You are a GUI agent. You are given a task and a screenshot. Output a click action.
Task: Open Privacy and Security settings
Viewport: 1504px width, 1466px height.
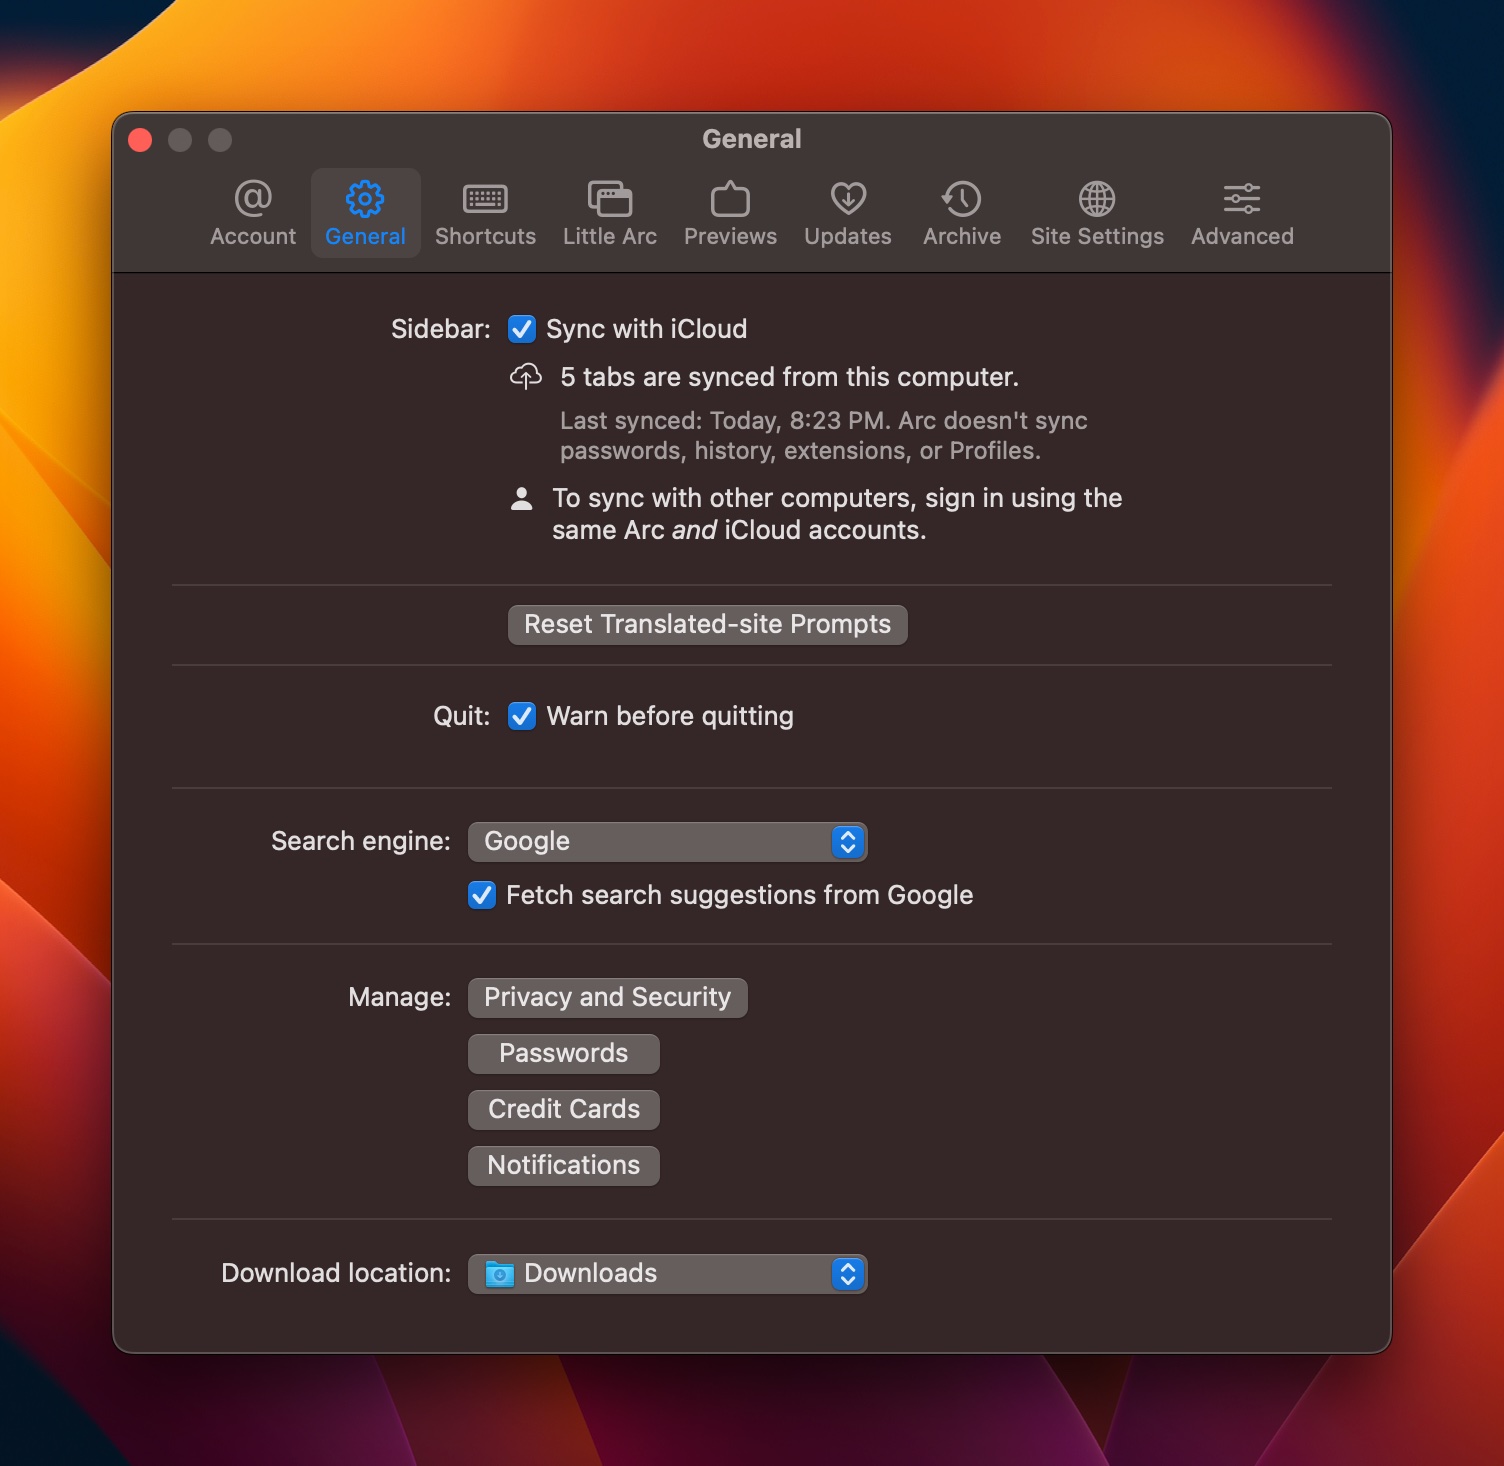coord(607,998)
